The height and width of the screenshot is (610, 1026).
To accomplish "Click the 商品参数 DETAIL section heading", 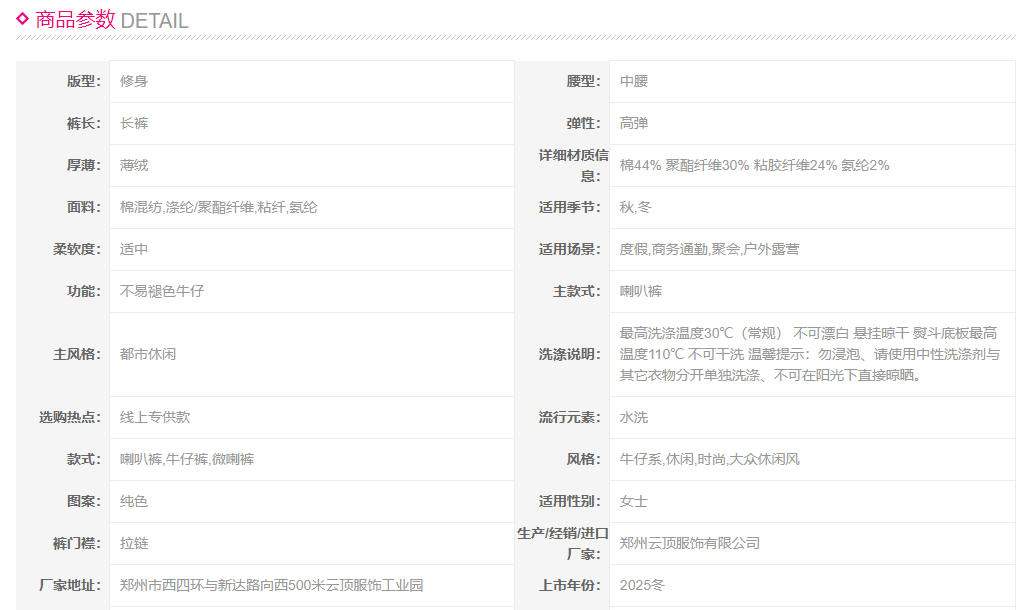I will click(x=111, y=20).
